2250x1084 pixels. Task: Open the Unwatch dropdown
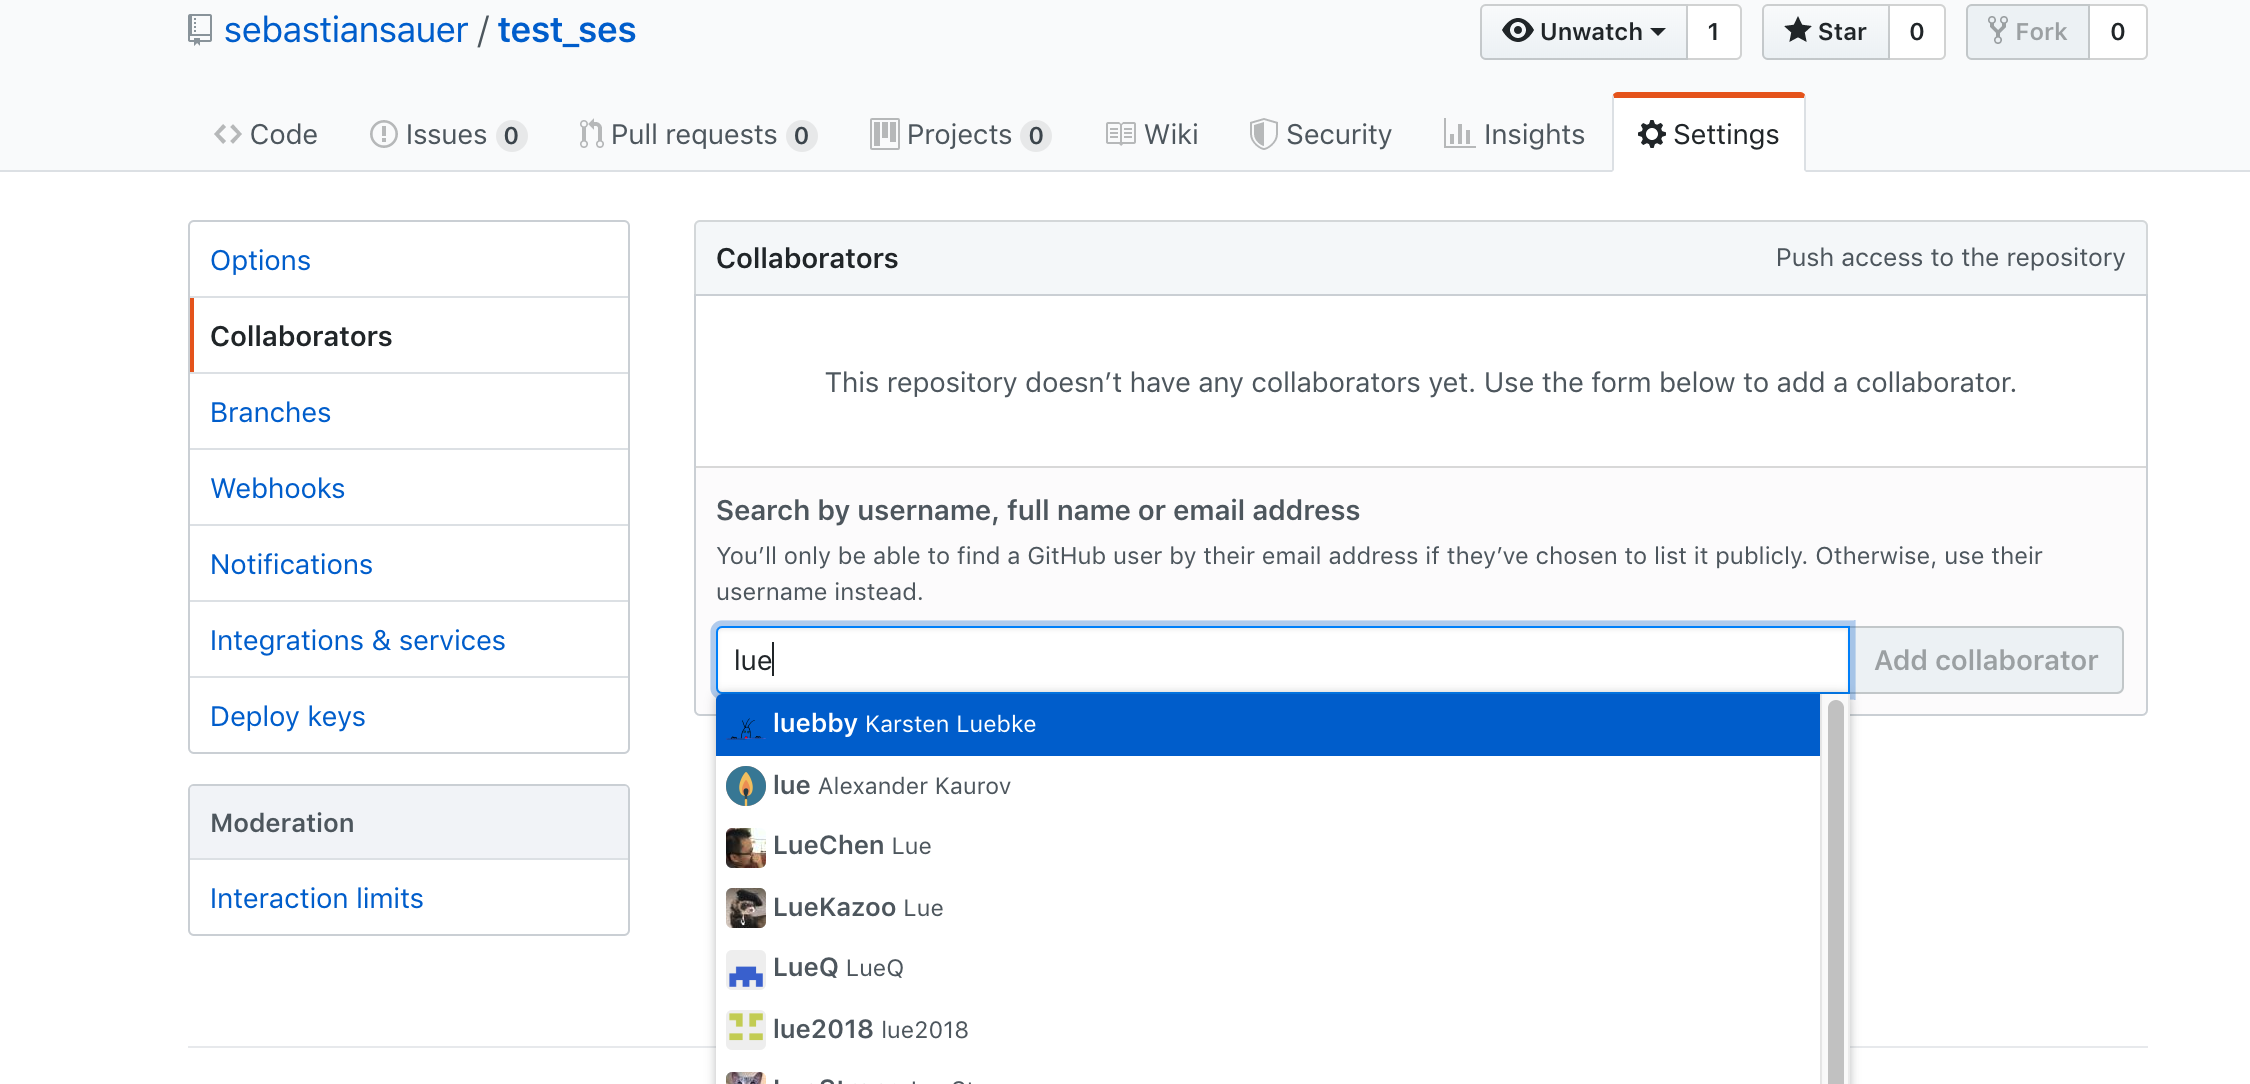pyautogui.click(x=1584, y=32)
